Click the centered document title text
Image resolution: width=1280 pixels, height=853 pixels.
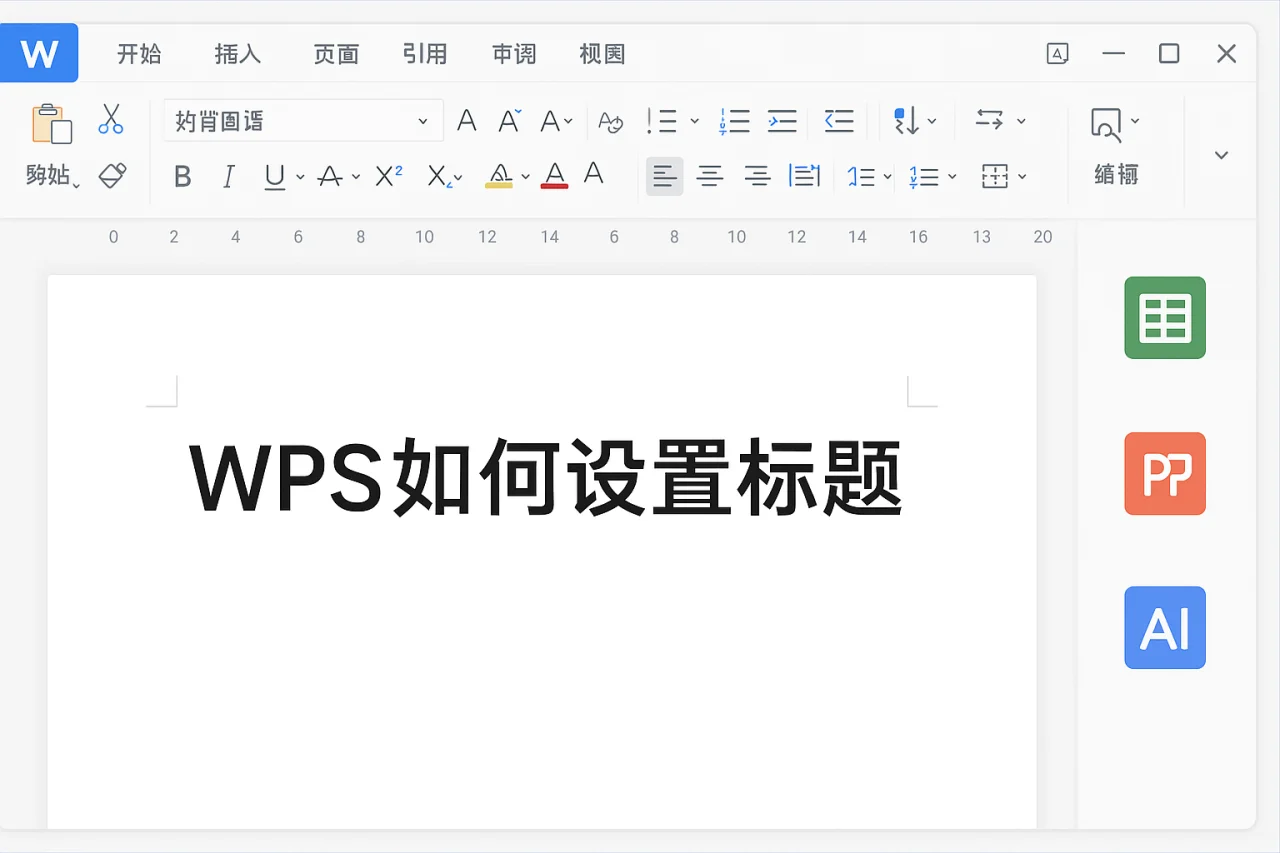[545, 477]
